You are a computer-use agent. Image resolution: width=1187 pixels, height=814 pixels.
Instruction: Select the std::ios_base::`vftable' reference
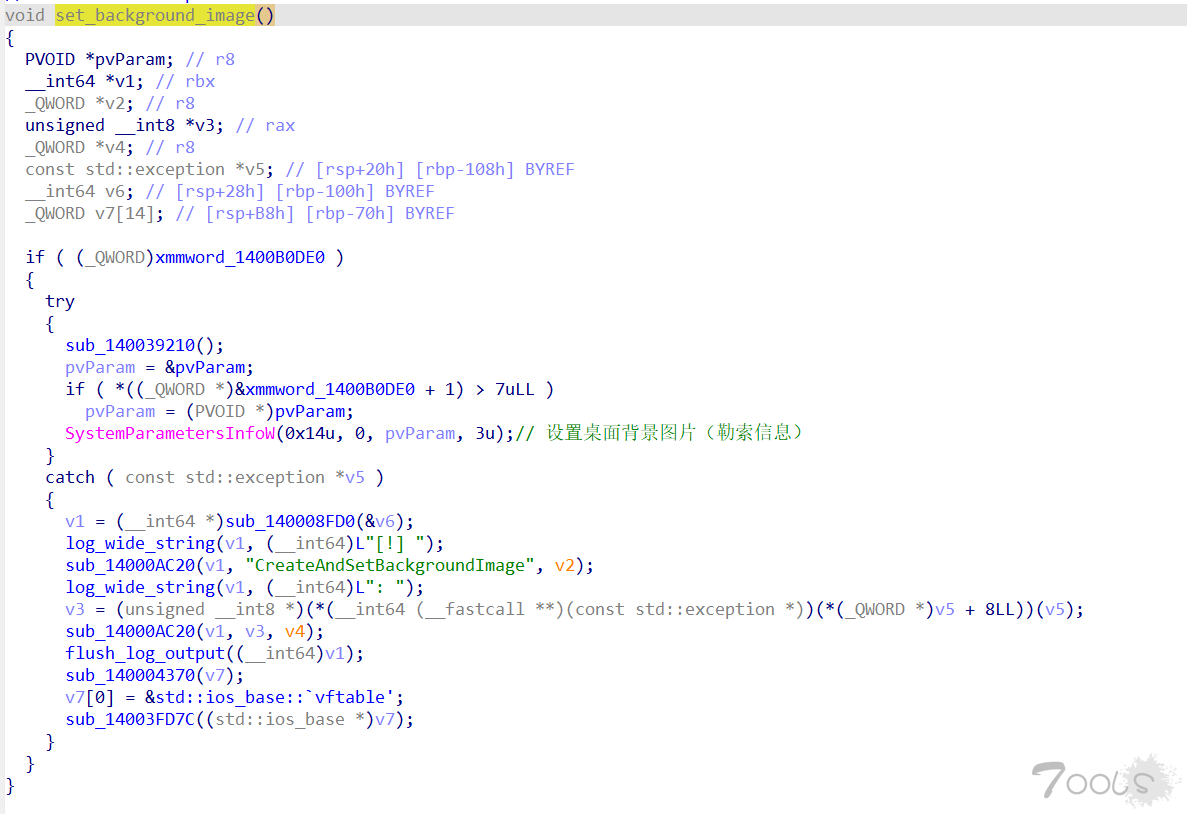point(280,697)
